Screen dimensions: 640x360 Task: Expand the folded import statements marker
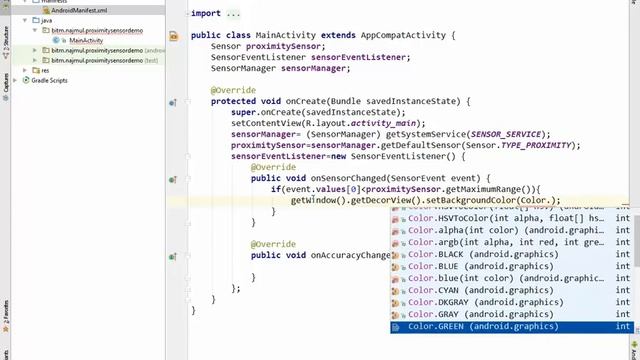[x=187, y=13]
